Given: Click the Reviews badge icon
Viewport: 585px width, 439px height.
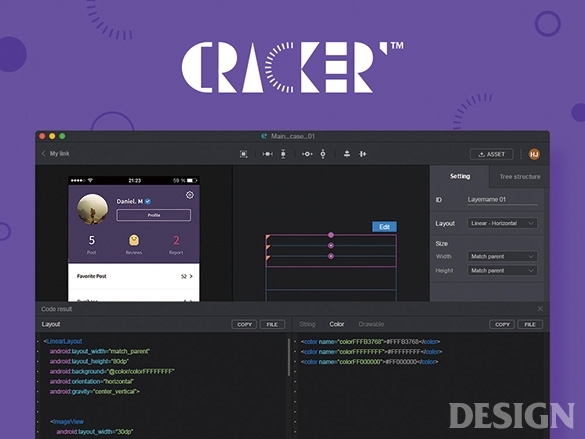Looking at the screenshot, I should coord(134,240).
